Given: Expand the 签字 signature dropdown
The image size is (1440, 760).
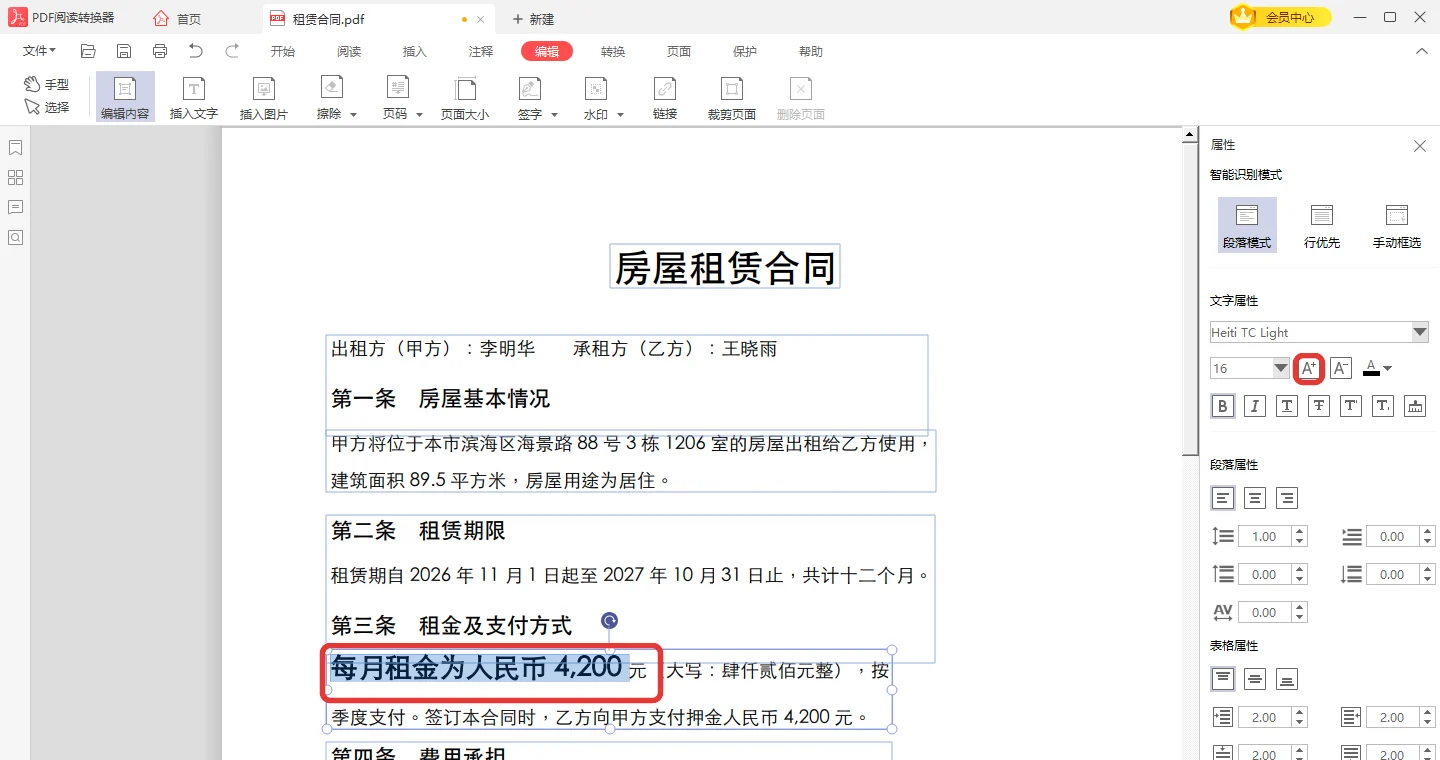Looking at the screenshot, I should pyautogui.click(x=554, y=115).
